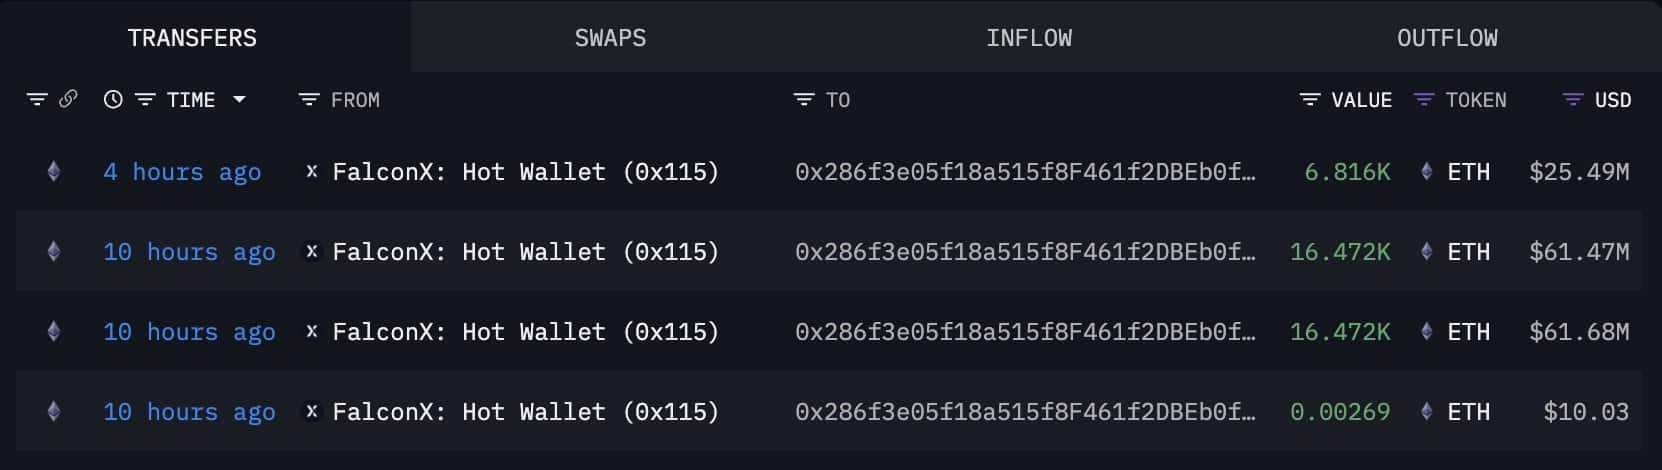Open the VALUE column filter icon
Image resolution: width=1662 pixels, height=470 pixels.
1309,99
